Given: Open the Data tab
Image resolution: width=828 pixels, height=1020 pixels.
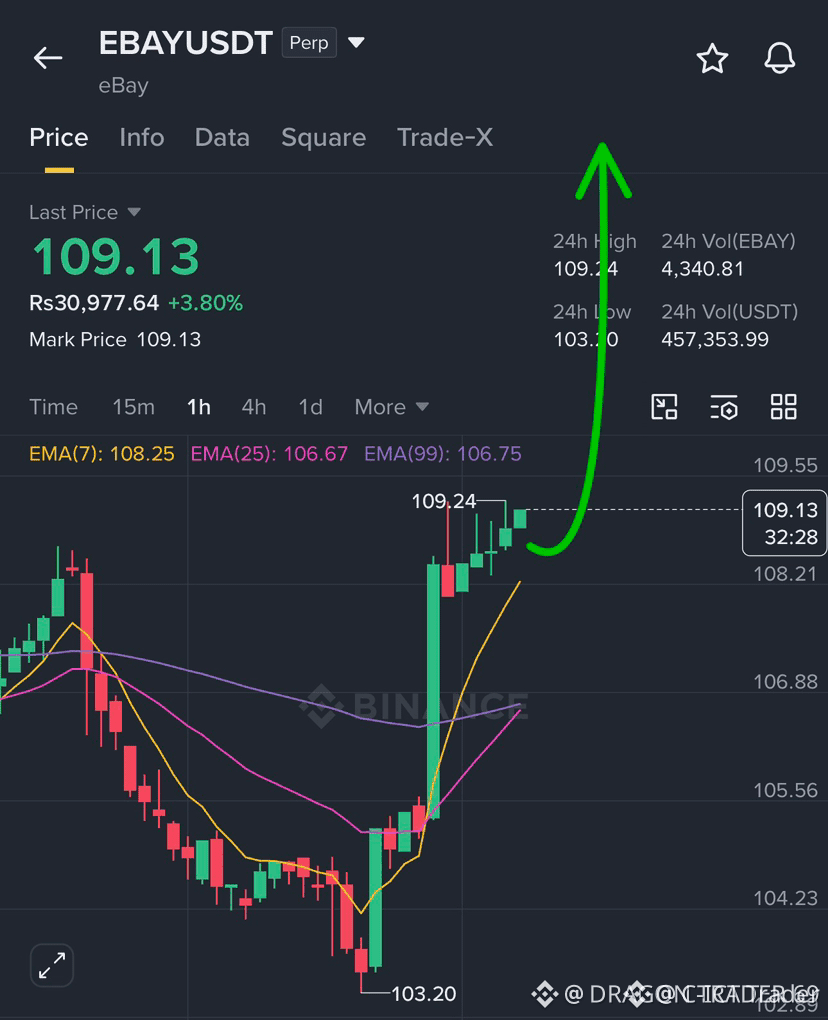Looking at the screenshot, I should click(x=222, y=138).
